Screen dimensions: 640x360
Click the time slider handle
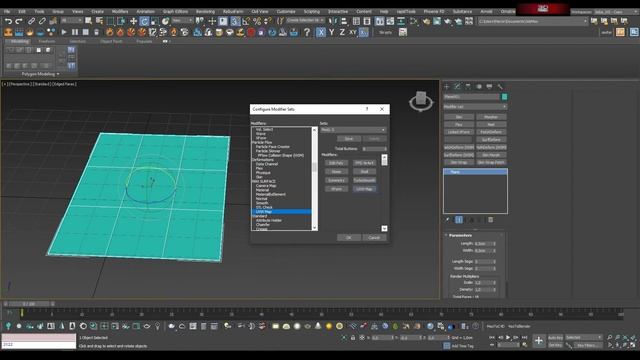(x=29, y=304)
